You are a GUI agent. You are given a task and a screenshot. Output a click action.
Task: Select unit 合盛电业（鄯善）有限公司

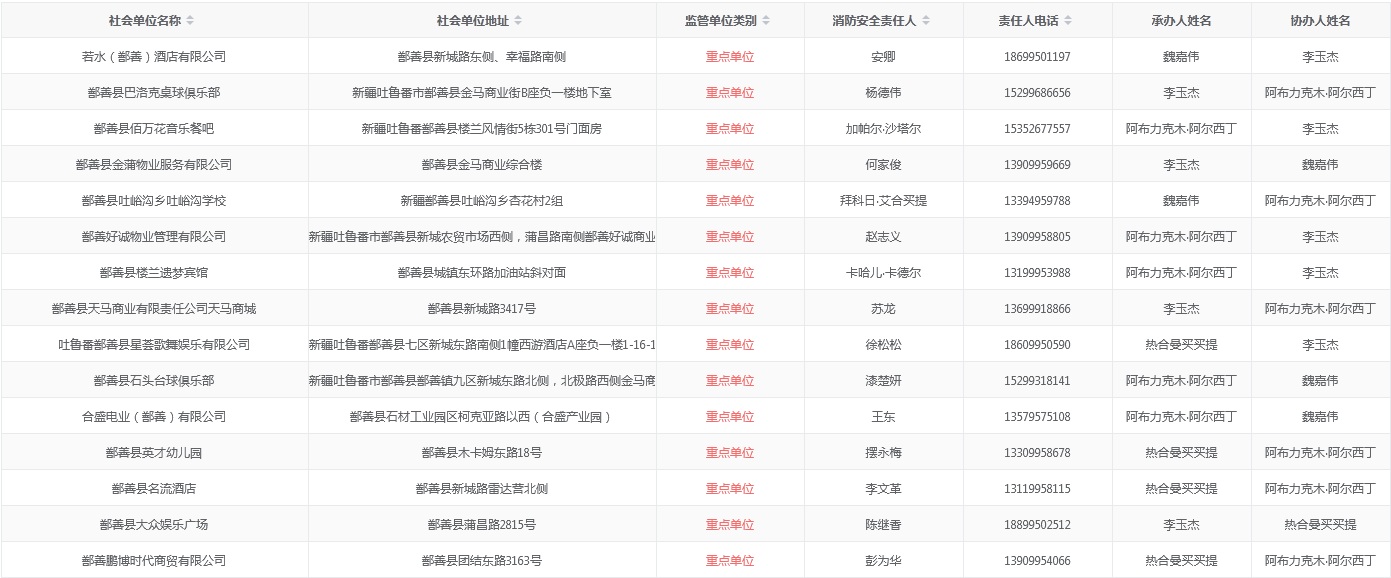(x=154, y=417)
